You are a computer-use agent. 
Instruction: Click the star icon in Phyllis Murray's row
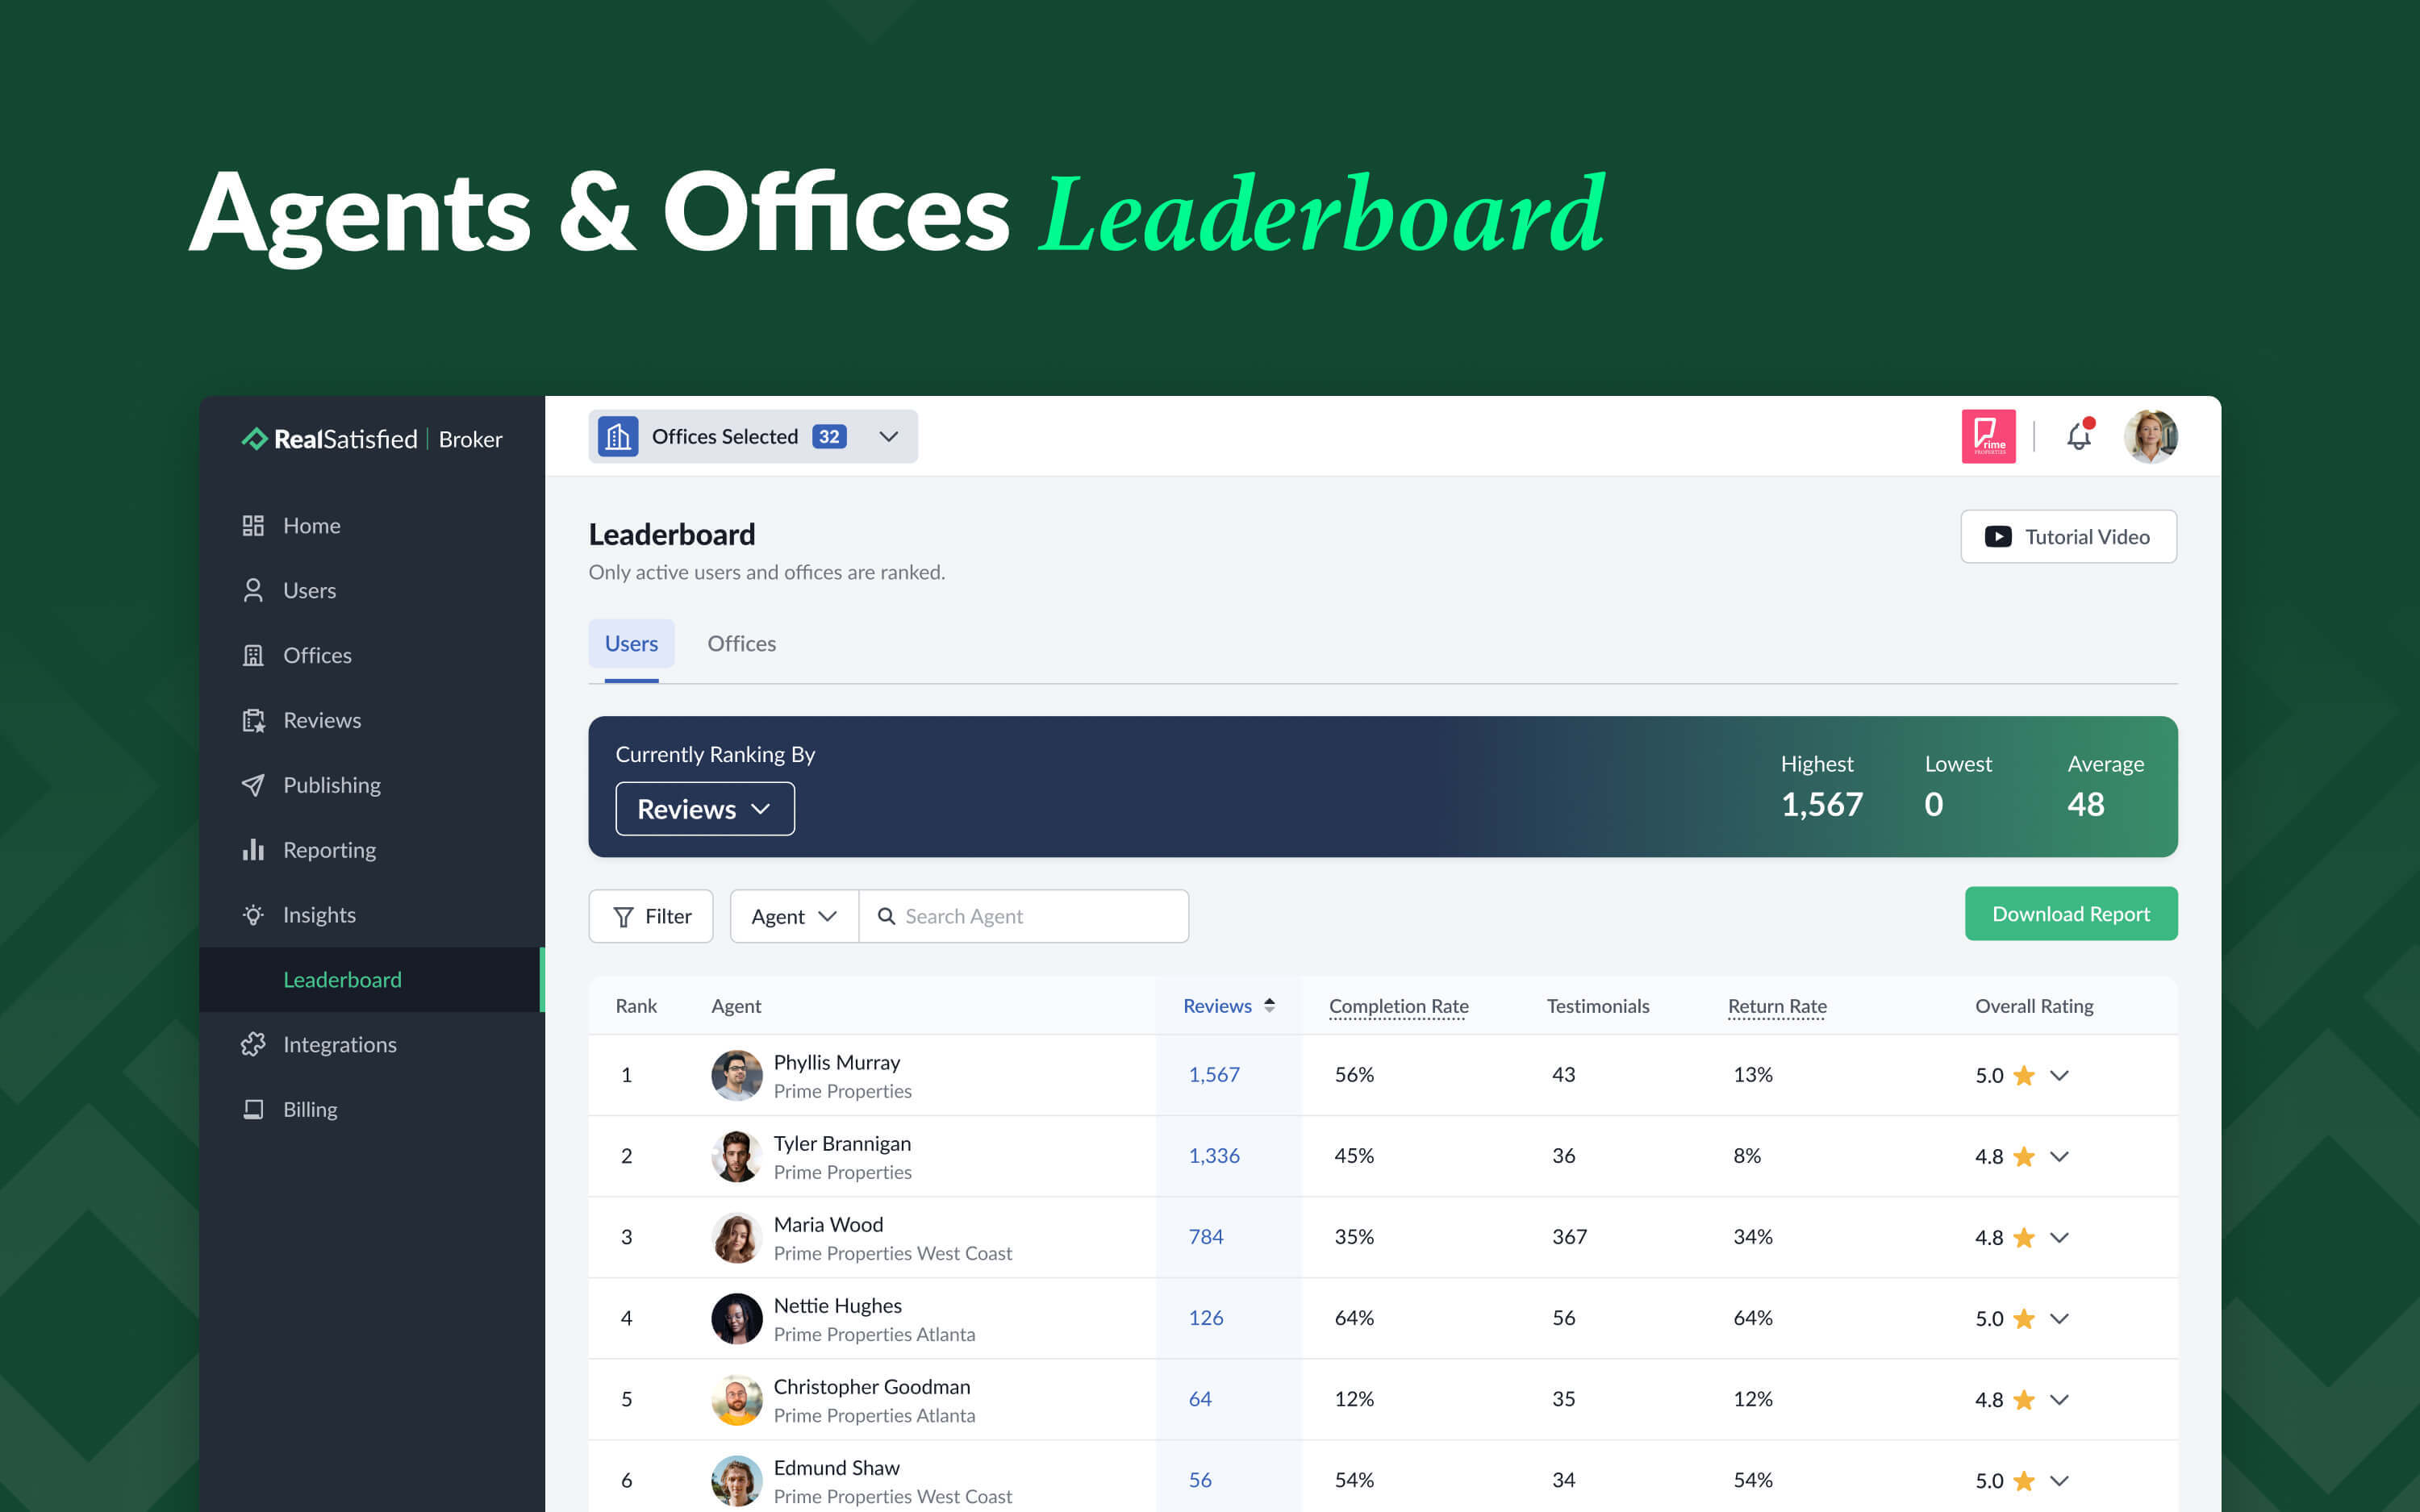2024,1076
